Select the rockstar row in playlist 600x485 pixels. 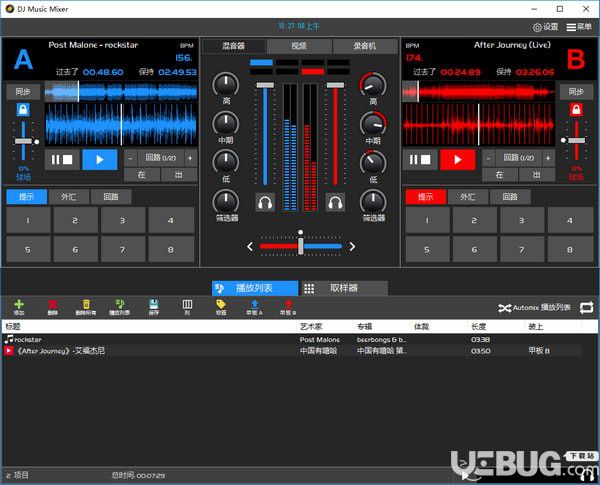pyautogui.click(x=292, y=340)
